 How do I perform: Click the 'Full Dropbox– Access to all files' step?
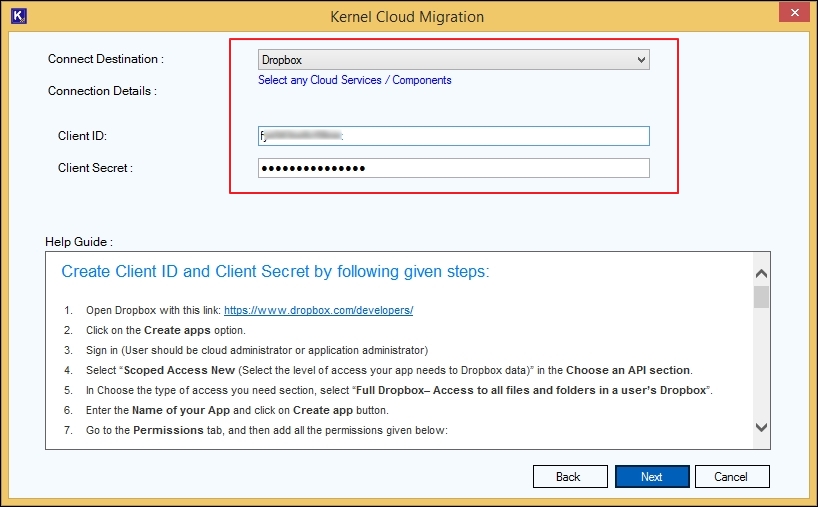(x=399, y=391)
